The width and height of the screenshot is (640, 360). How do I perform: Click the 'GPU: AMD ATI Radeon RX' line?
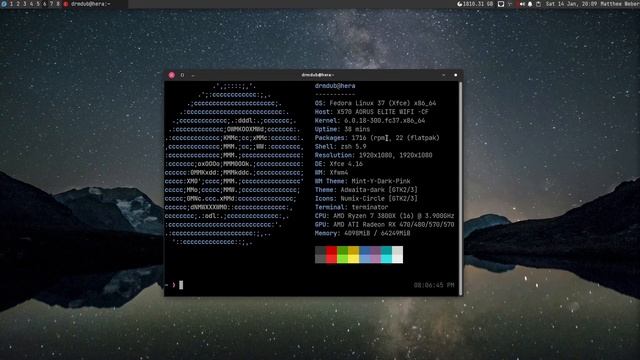tap(384, 224)
